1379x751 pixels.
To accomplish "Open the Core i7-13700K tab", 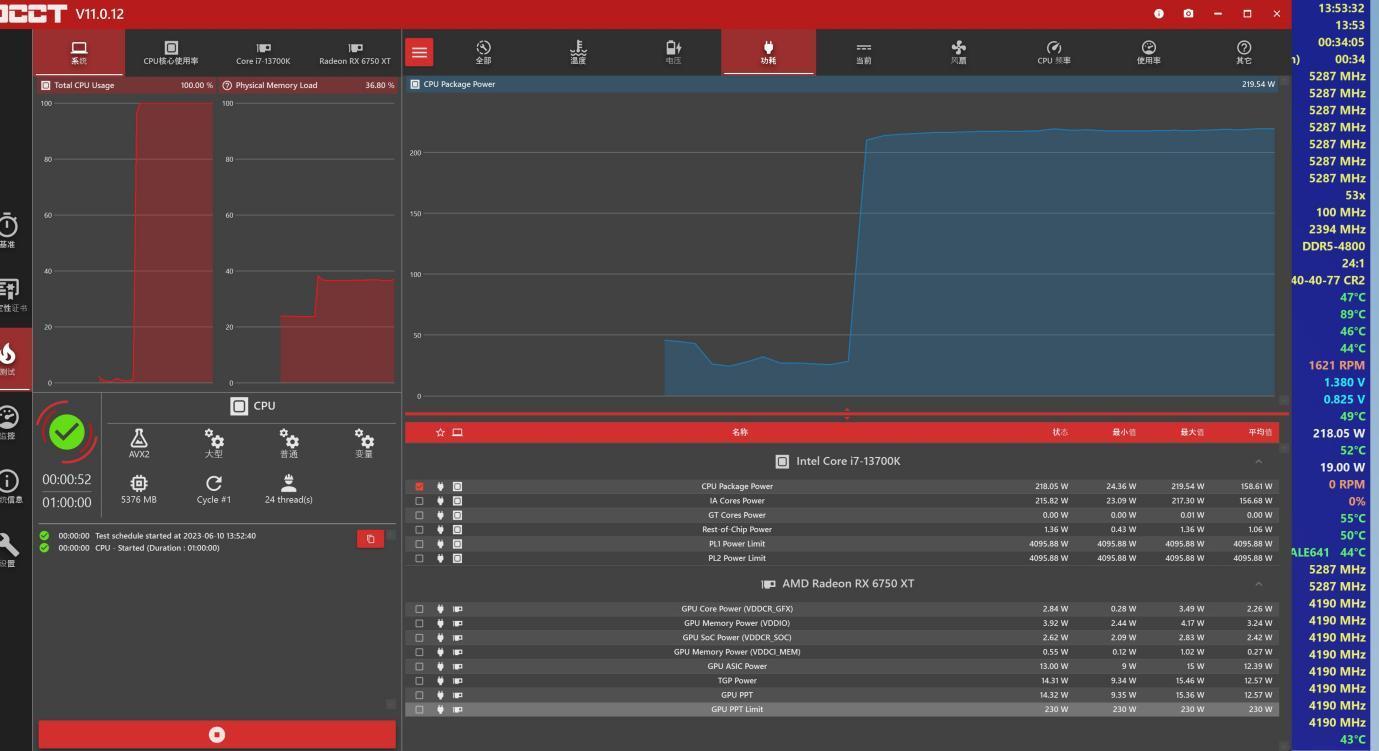I will pos(263,53).
